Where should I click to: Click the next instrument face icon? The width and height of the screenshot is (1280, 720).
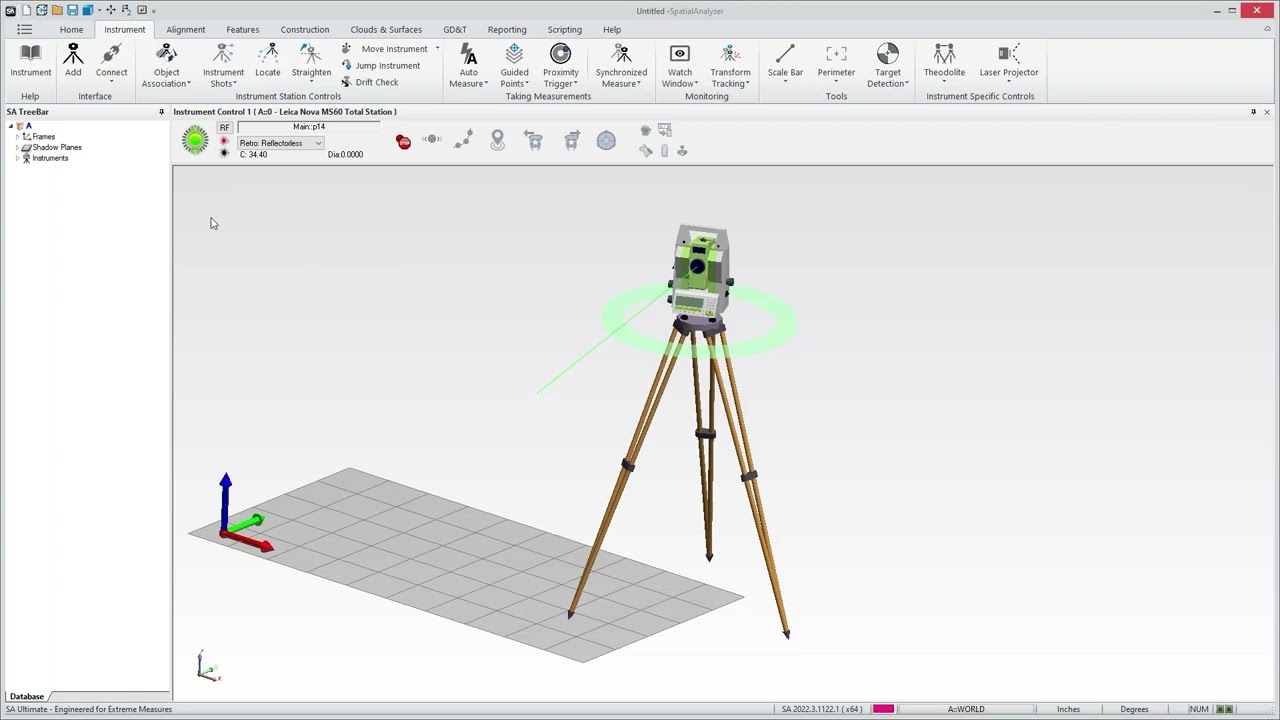point(571,141)
